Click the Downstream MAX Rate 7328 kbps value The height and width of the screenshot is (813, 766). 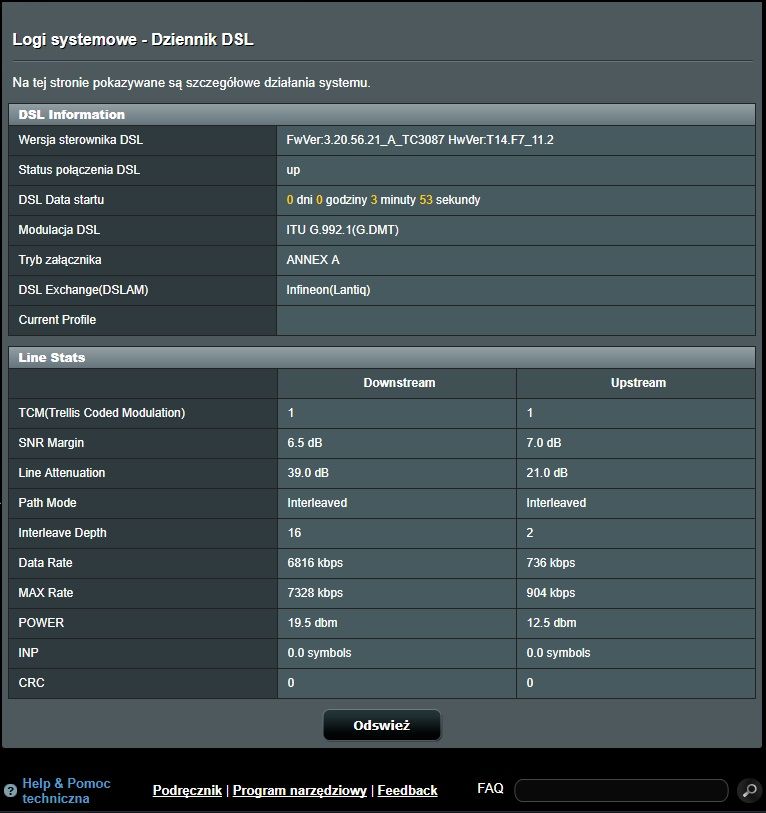coord(315,593)
